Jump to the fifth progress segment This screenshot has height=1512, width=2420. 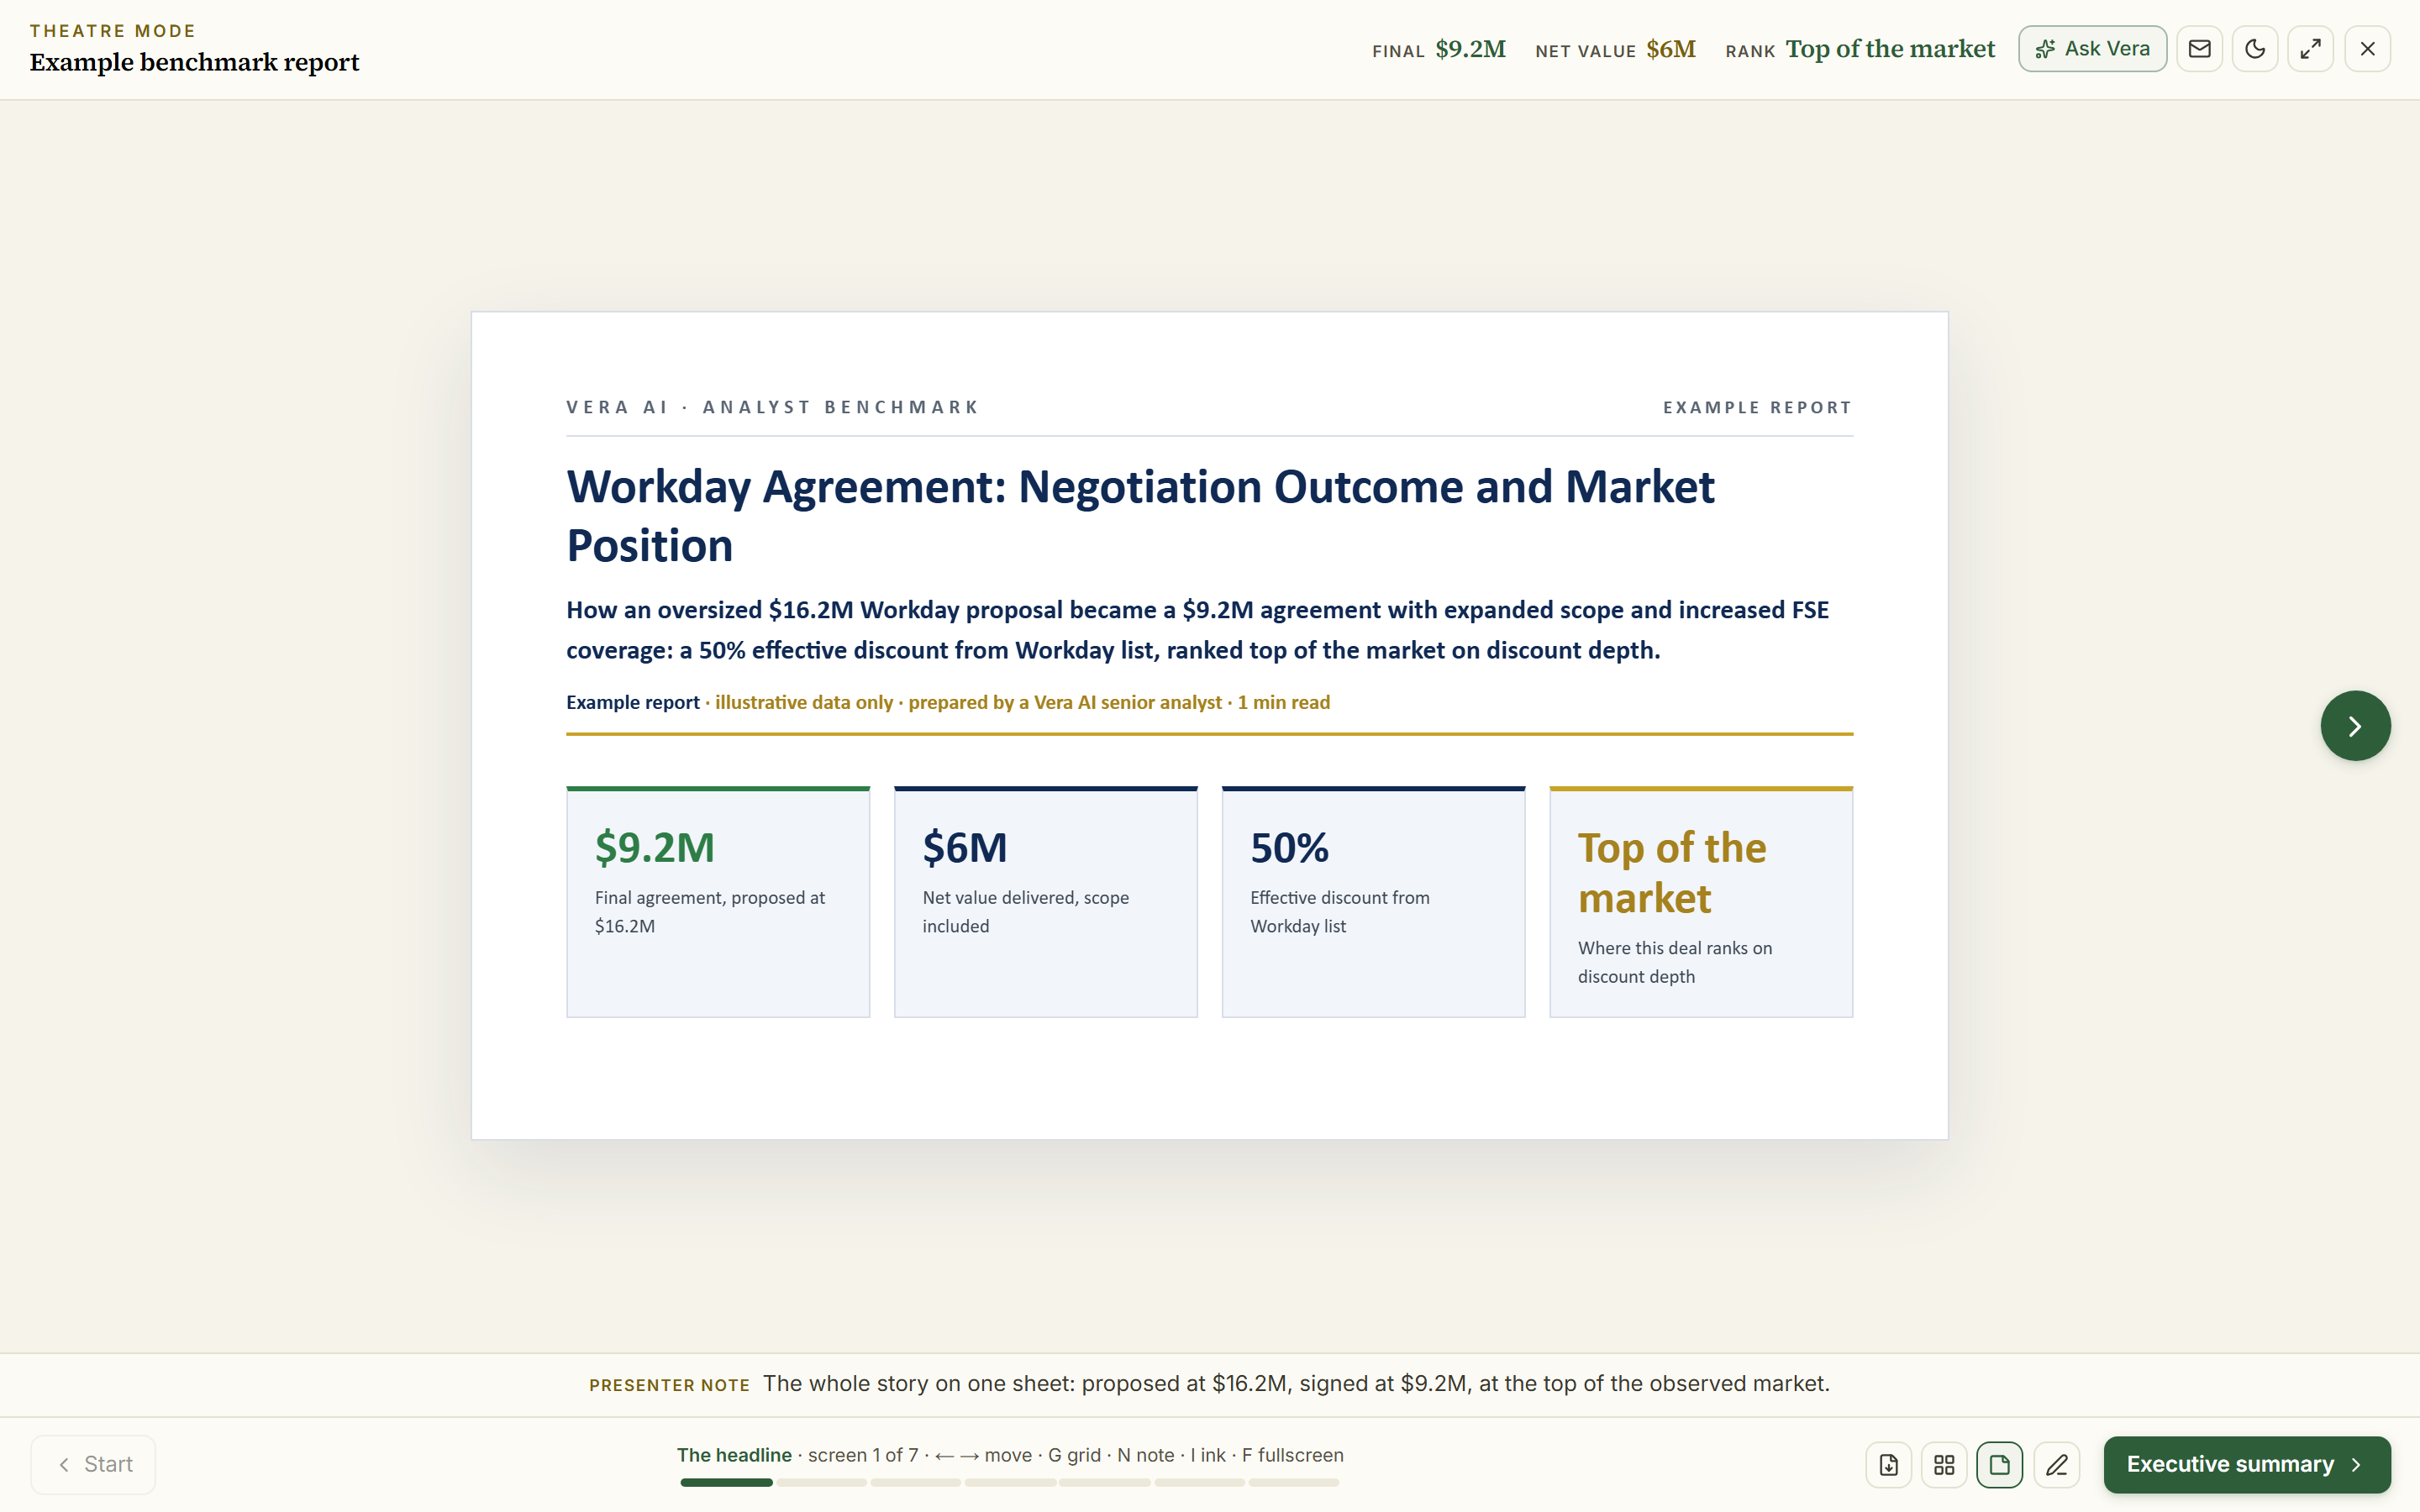click(x=1104, y=1483)
